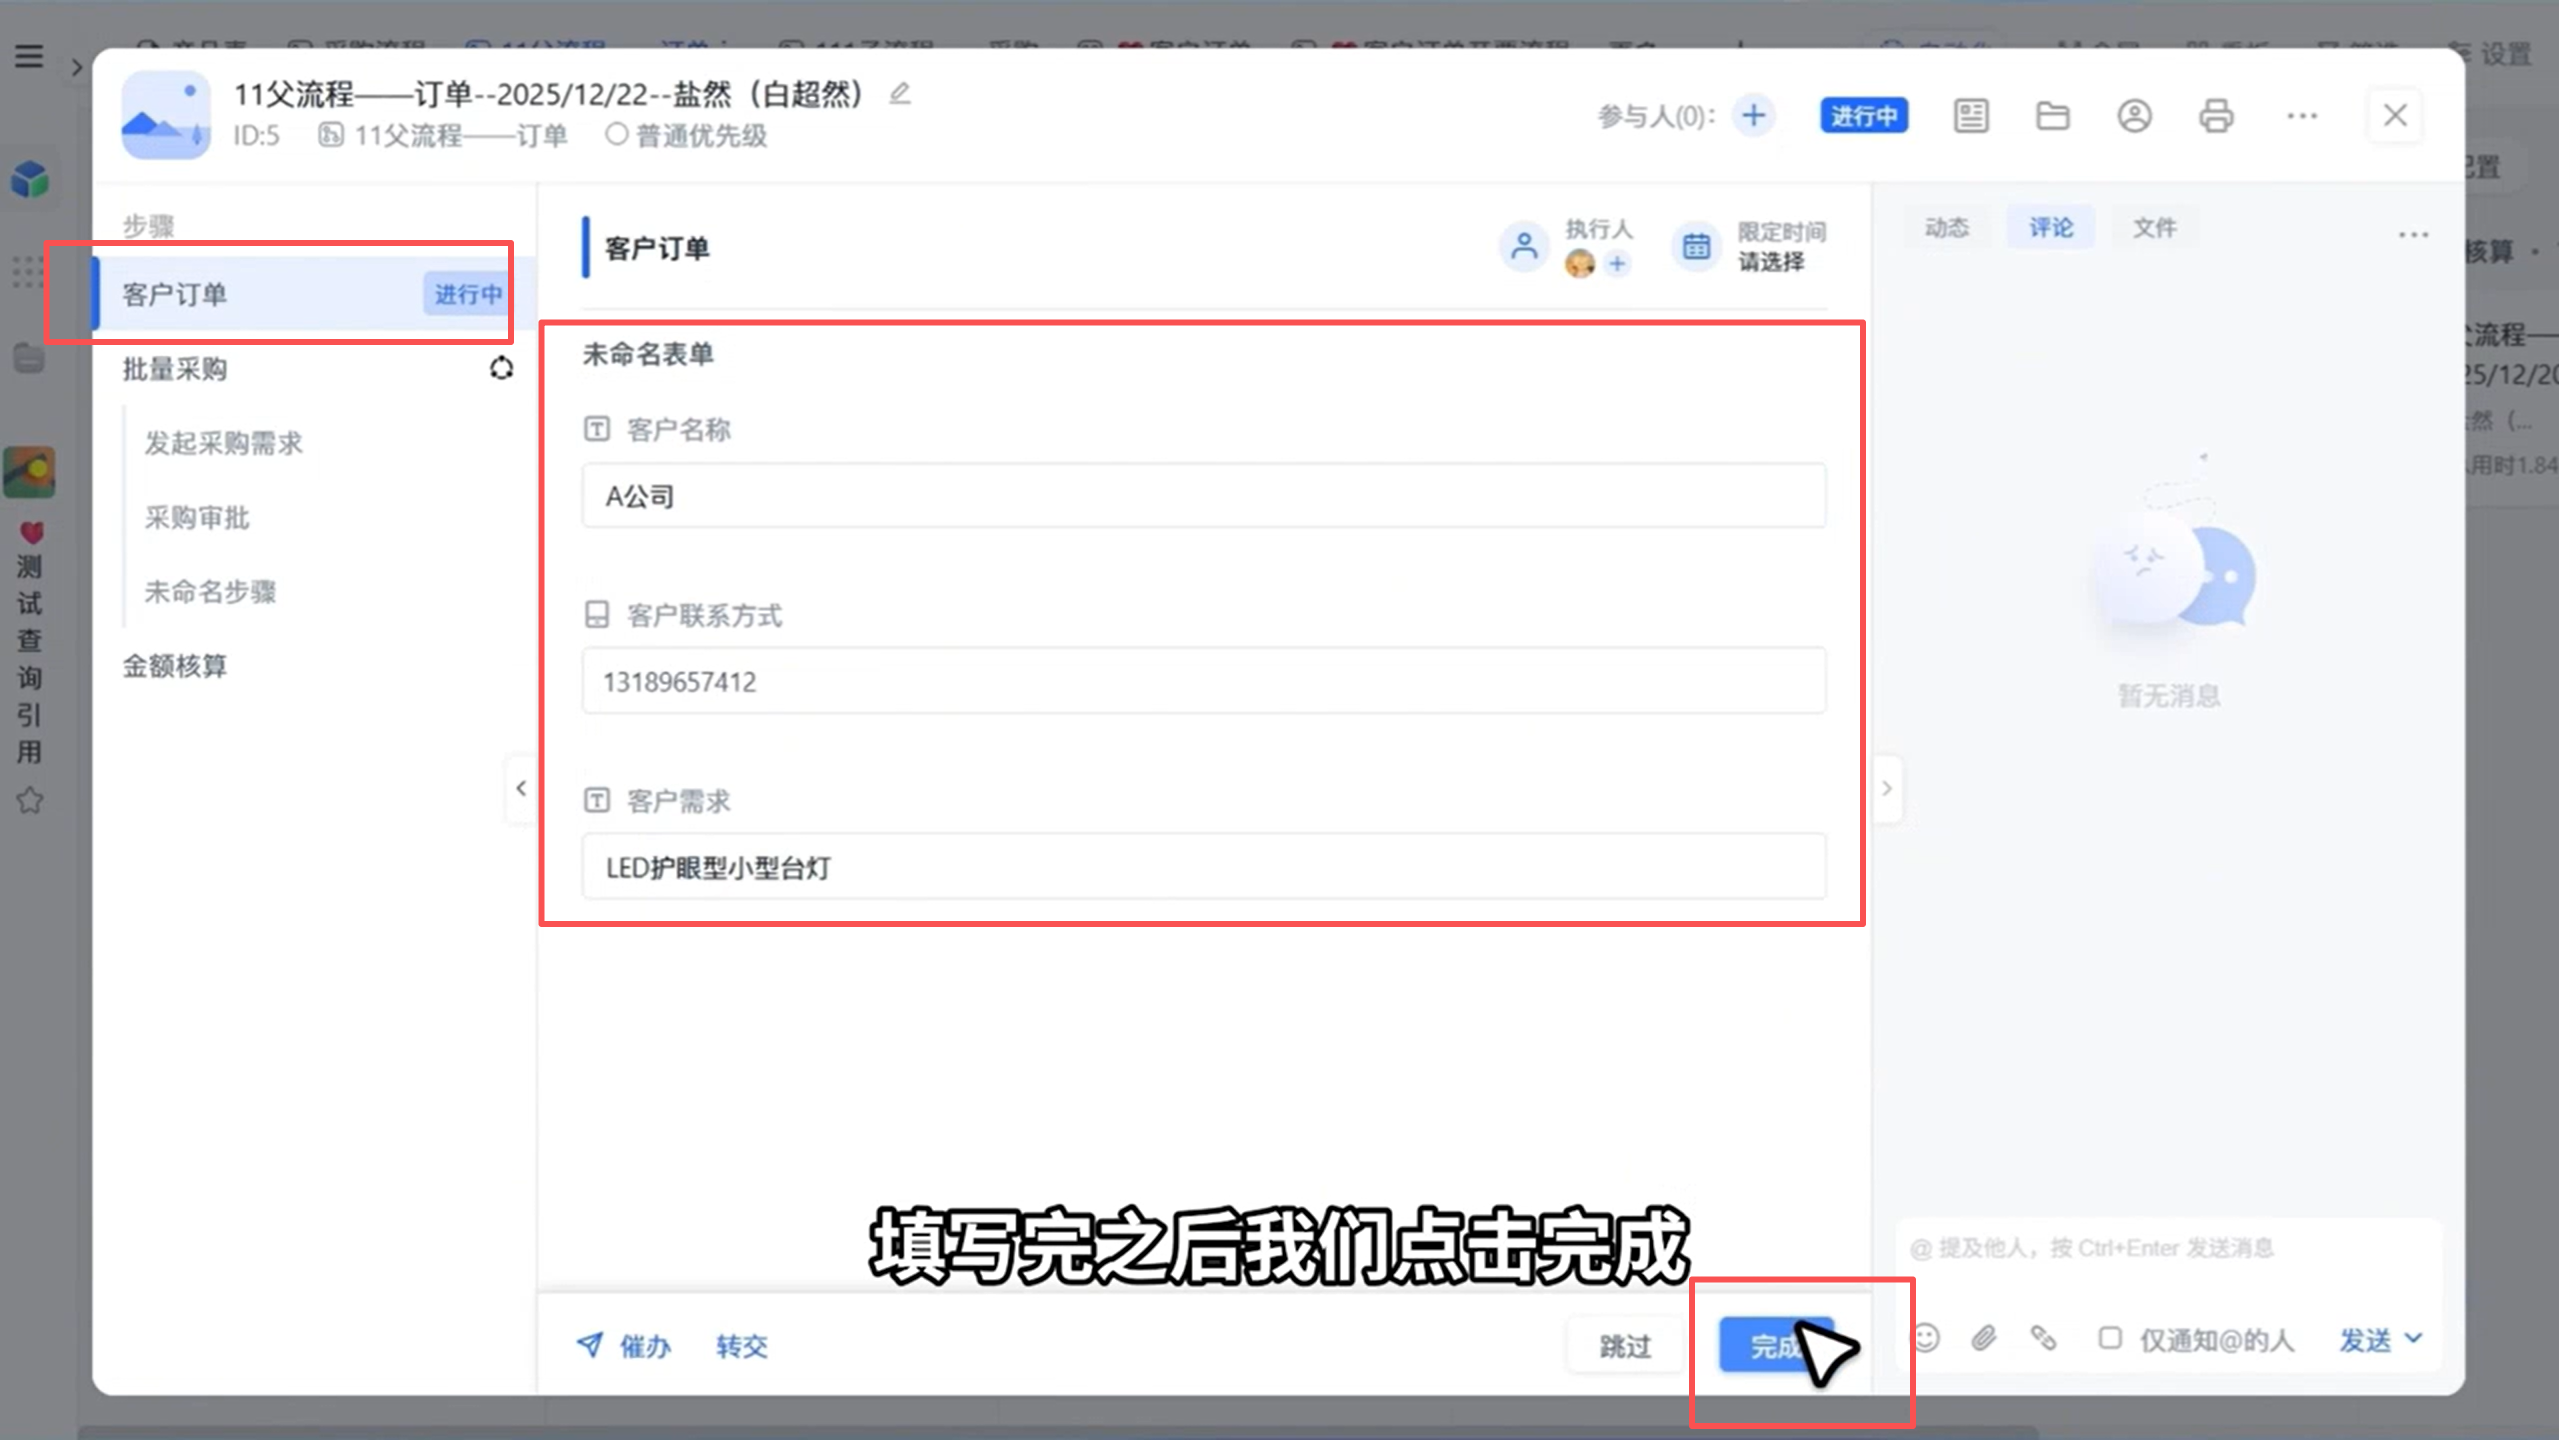This screenshot has width=2559, height=1440.
Task: Open the 进行中 status badge in header
Action: coord(1864,116)
